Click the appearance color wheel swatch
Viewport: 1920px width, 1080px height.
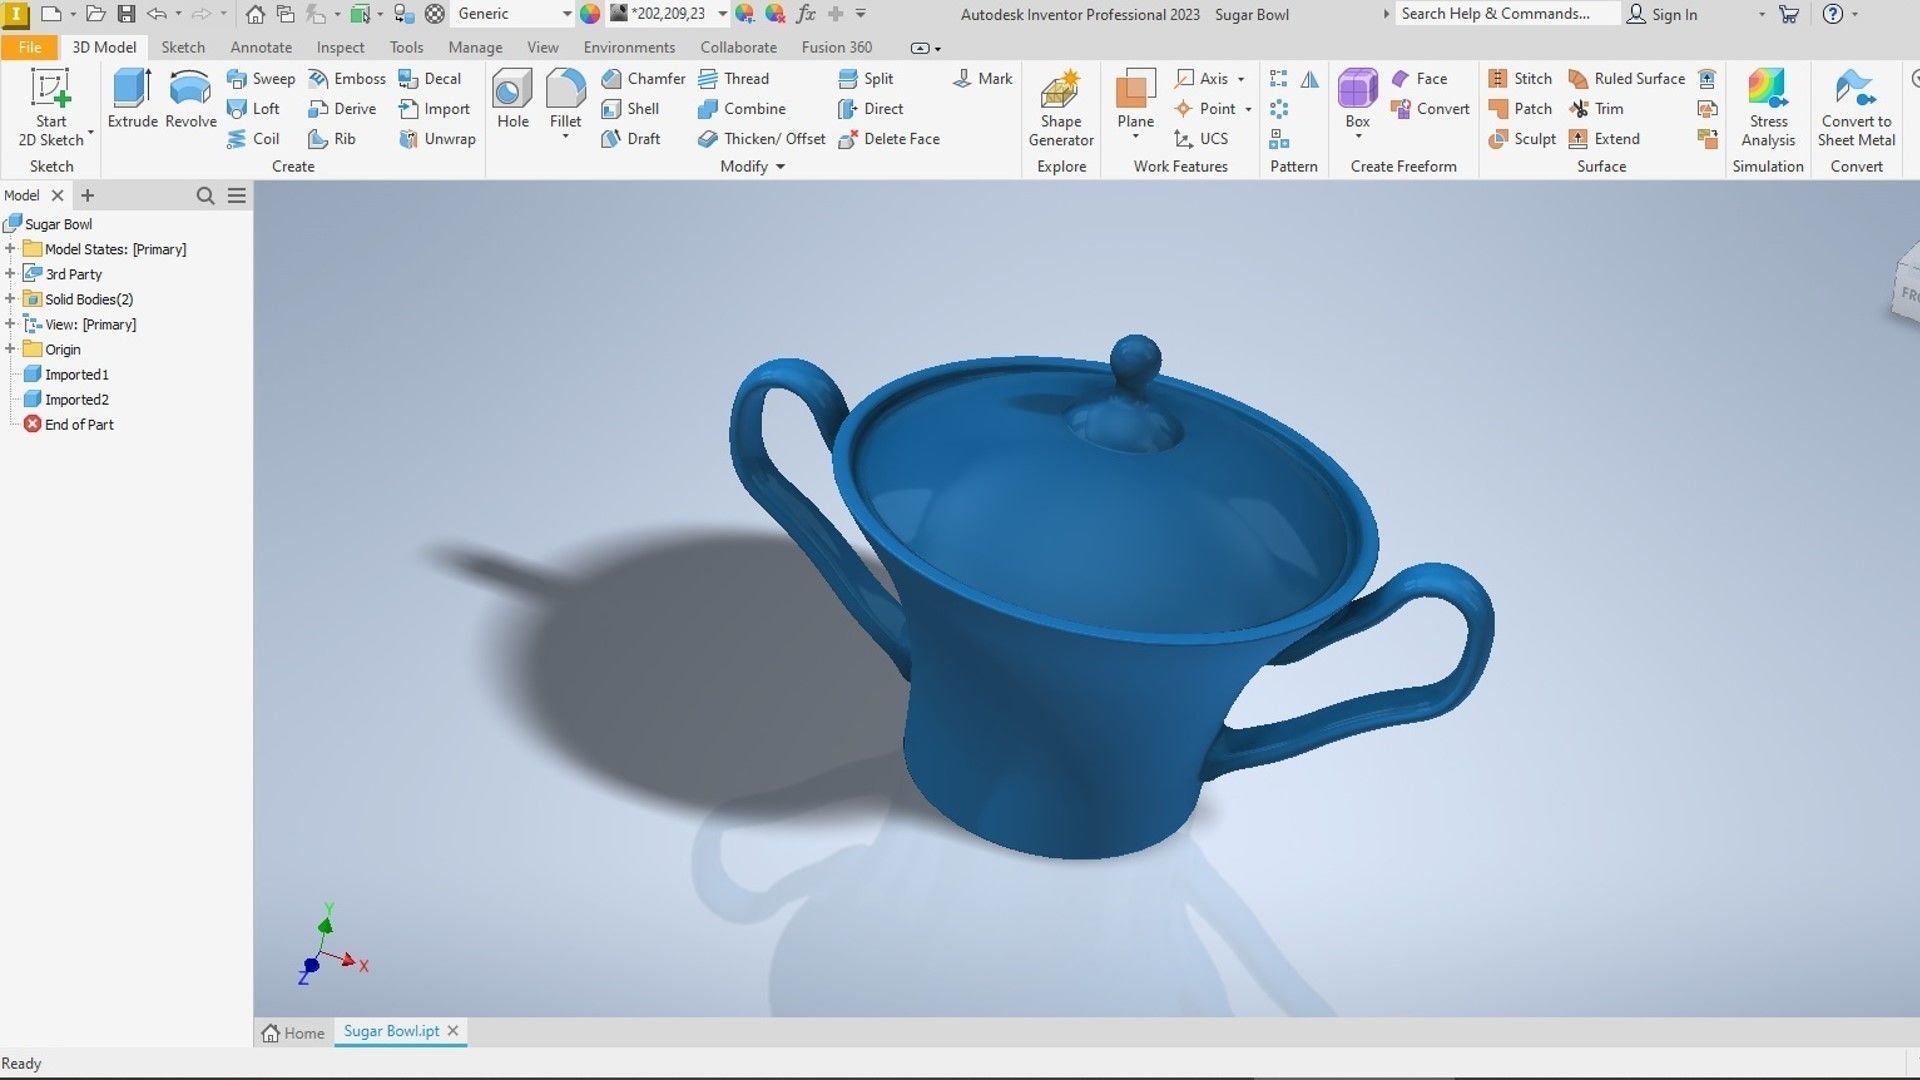[590, 14]
